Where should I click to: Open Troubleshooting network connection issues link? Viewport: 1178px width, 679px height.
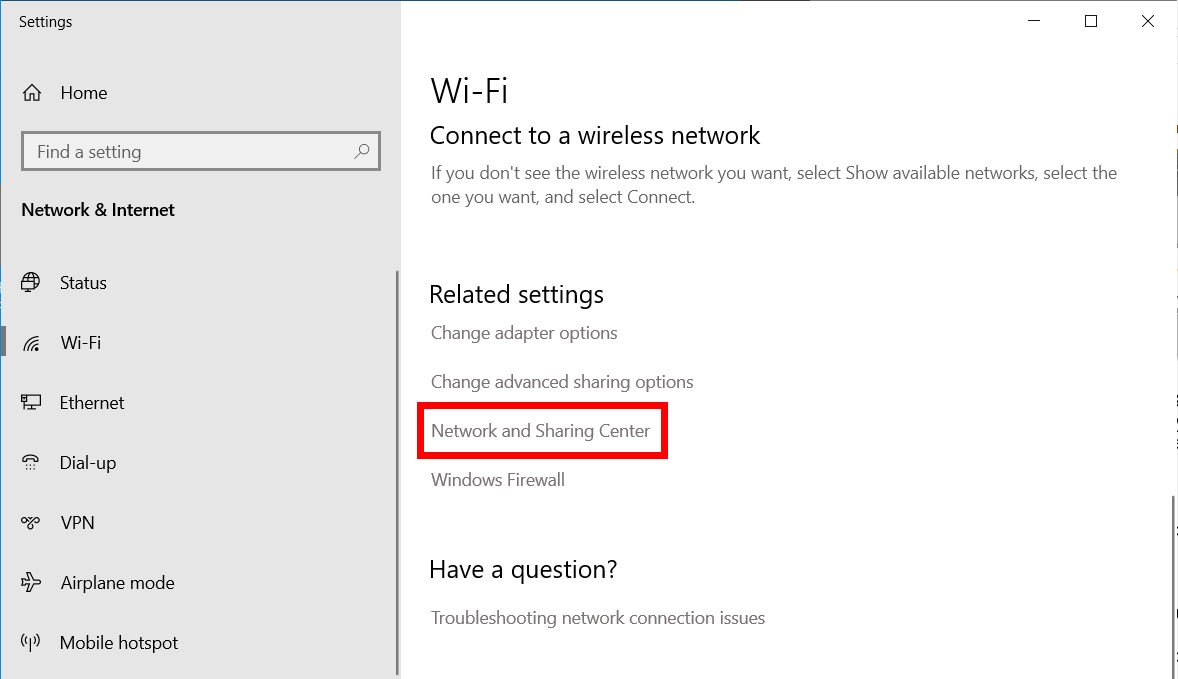[597, 617]
